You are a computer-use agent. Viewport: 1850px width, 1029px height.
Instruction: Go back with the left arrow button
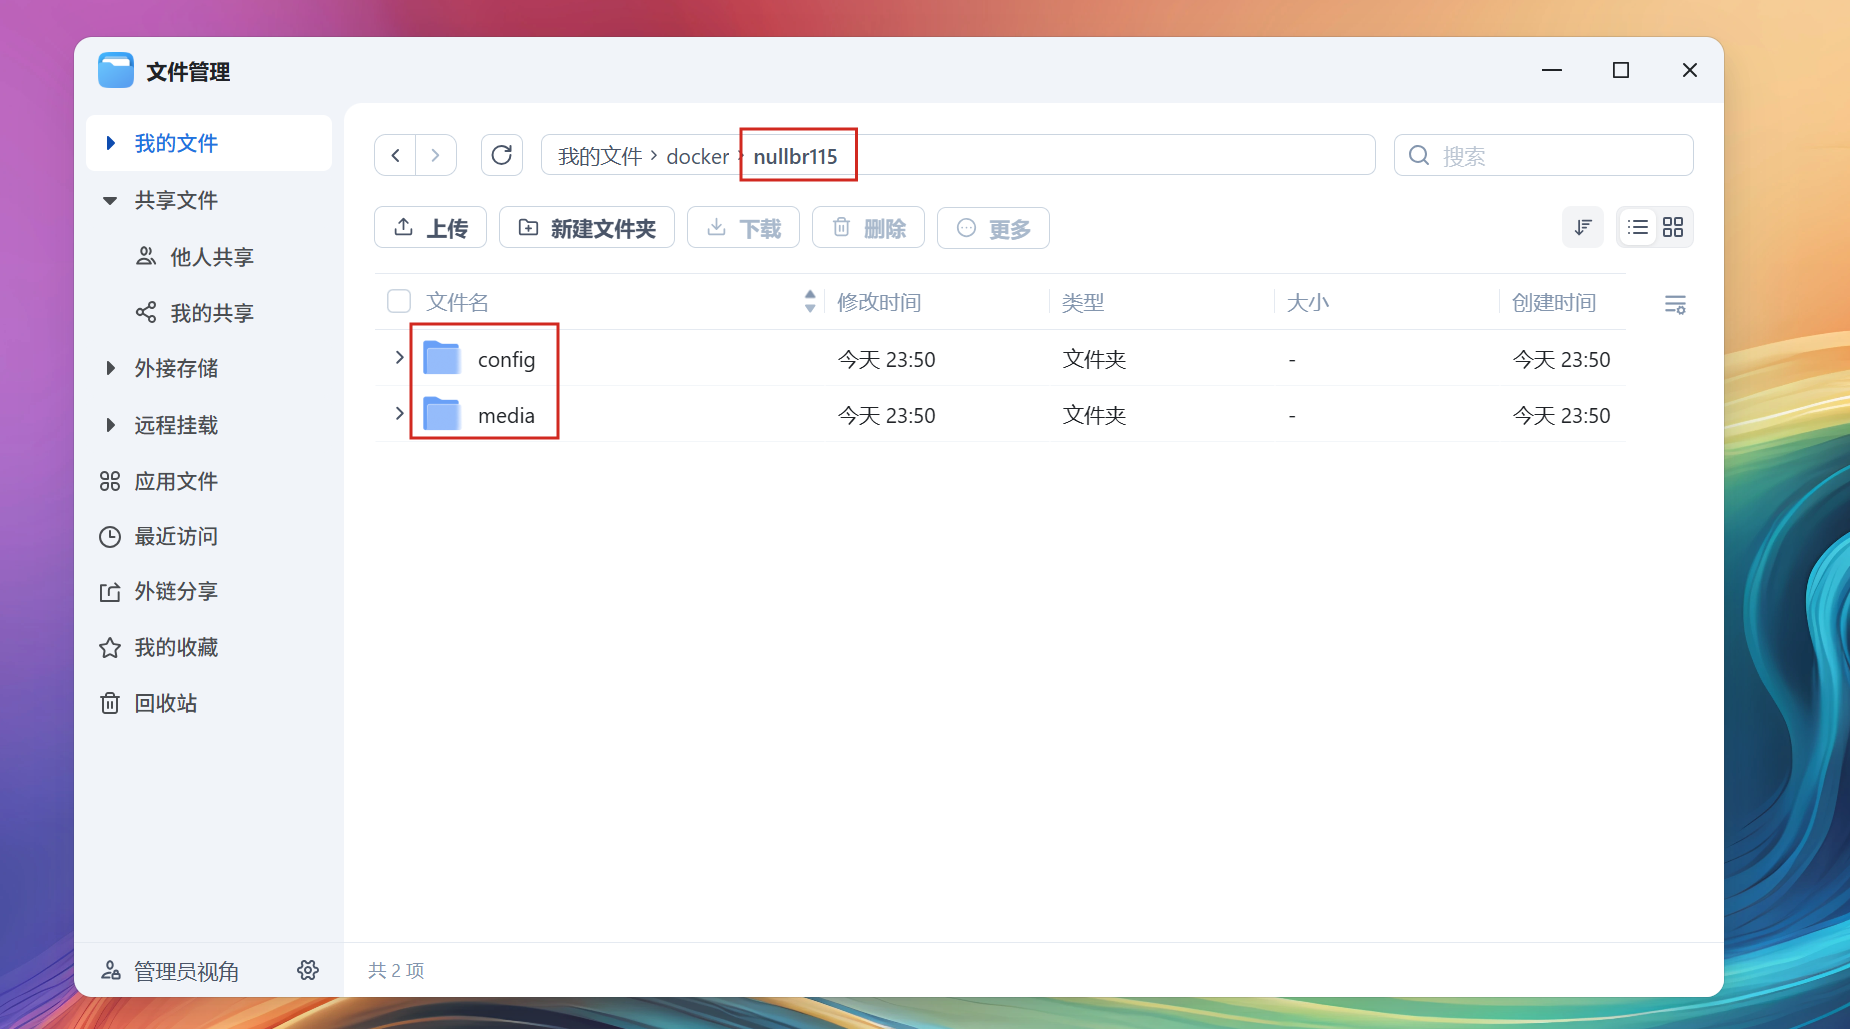click(x=396, y=155)
